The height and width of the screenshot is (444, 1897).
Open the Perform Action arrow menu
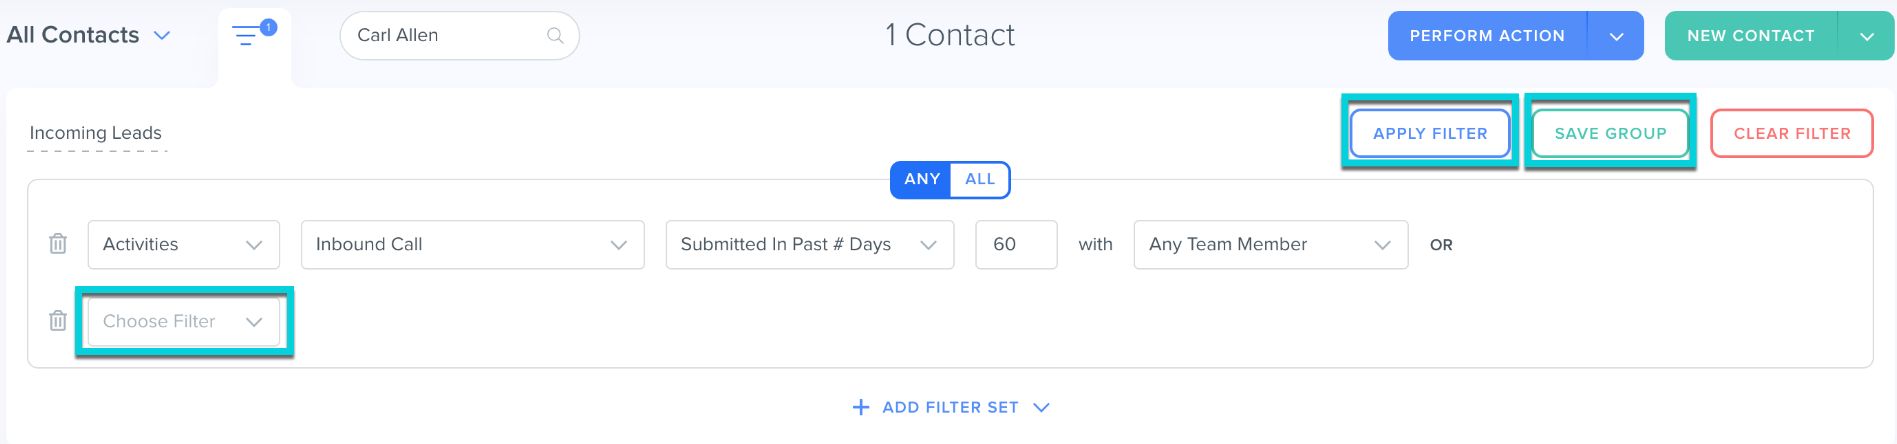(x=1616, y=36)
